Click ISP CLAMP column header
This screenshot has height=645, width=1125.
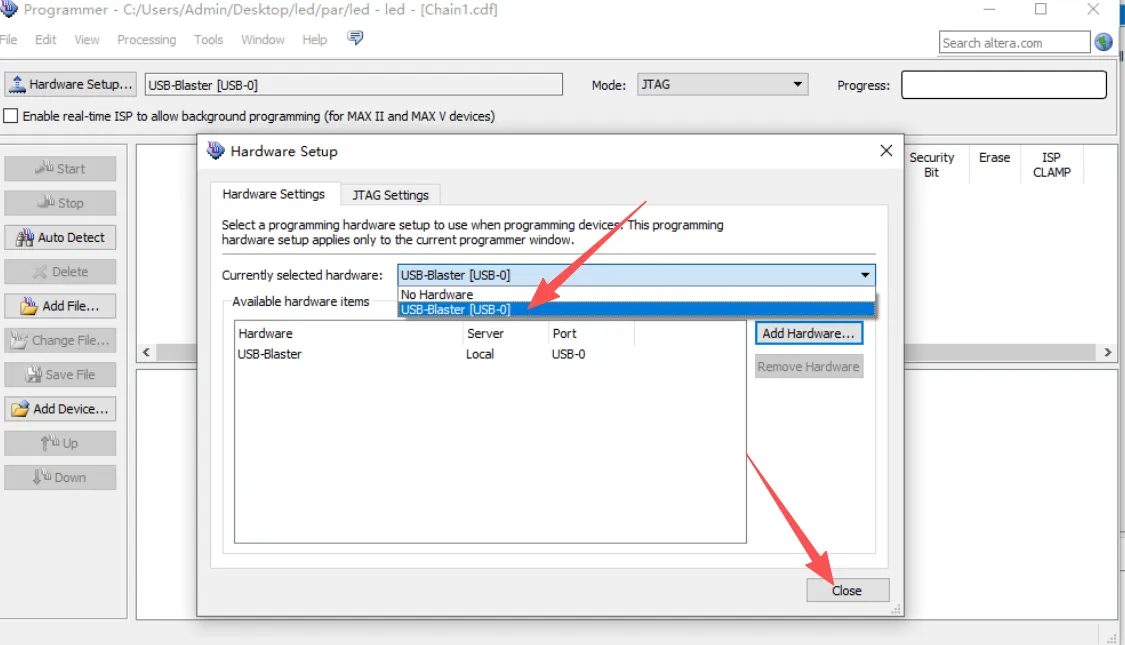tap(1052, 164)
